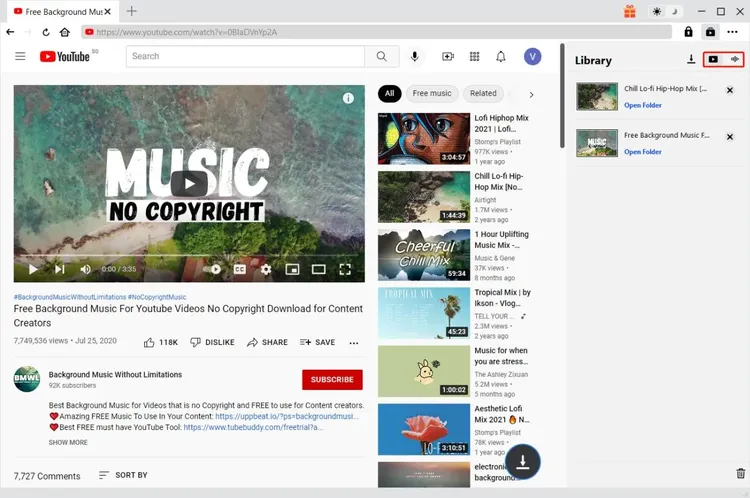The image size is (750, 498).
Task: Click the floating blue download button
Action: click(x=522, y=460)
